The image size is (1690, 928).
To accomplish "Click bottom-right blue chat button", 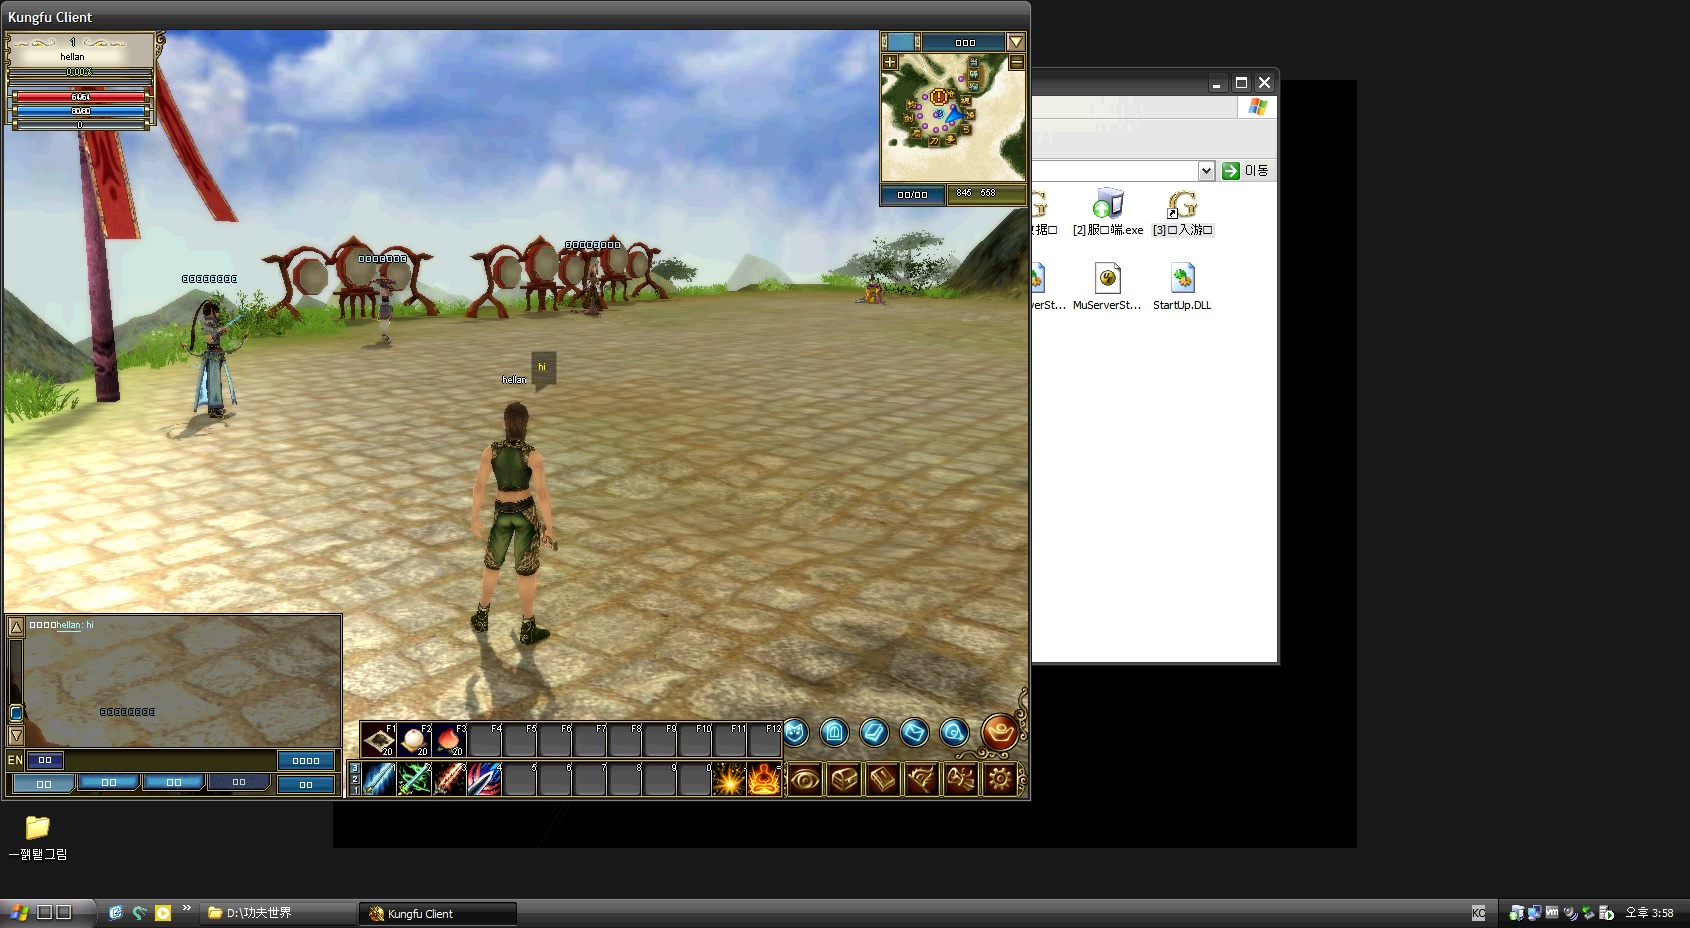I will click(306, 784).
